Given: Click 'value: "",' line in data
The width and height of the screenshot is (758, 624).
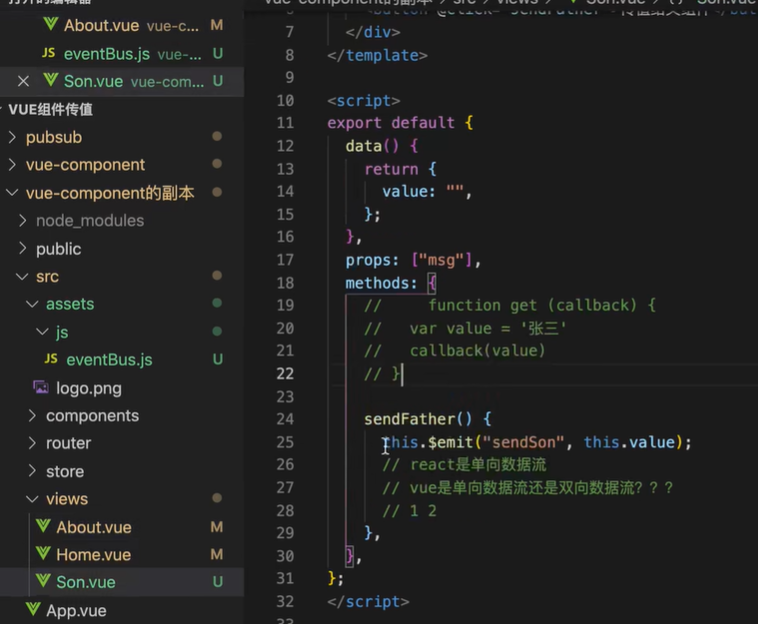Looking at the screenshot, I should click(427, 192).
